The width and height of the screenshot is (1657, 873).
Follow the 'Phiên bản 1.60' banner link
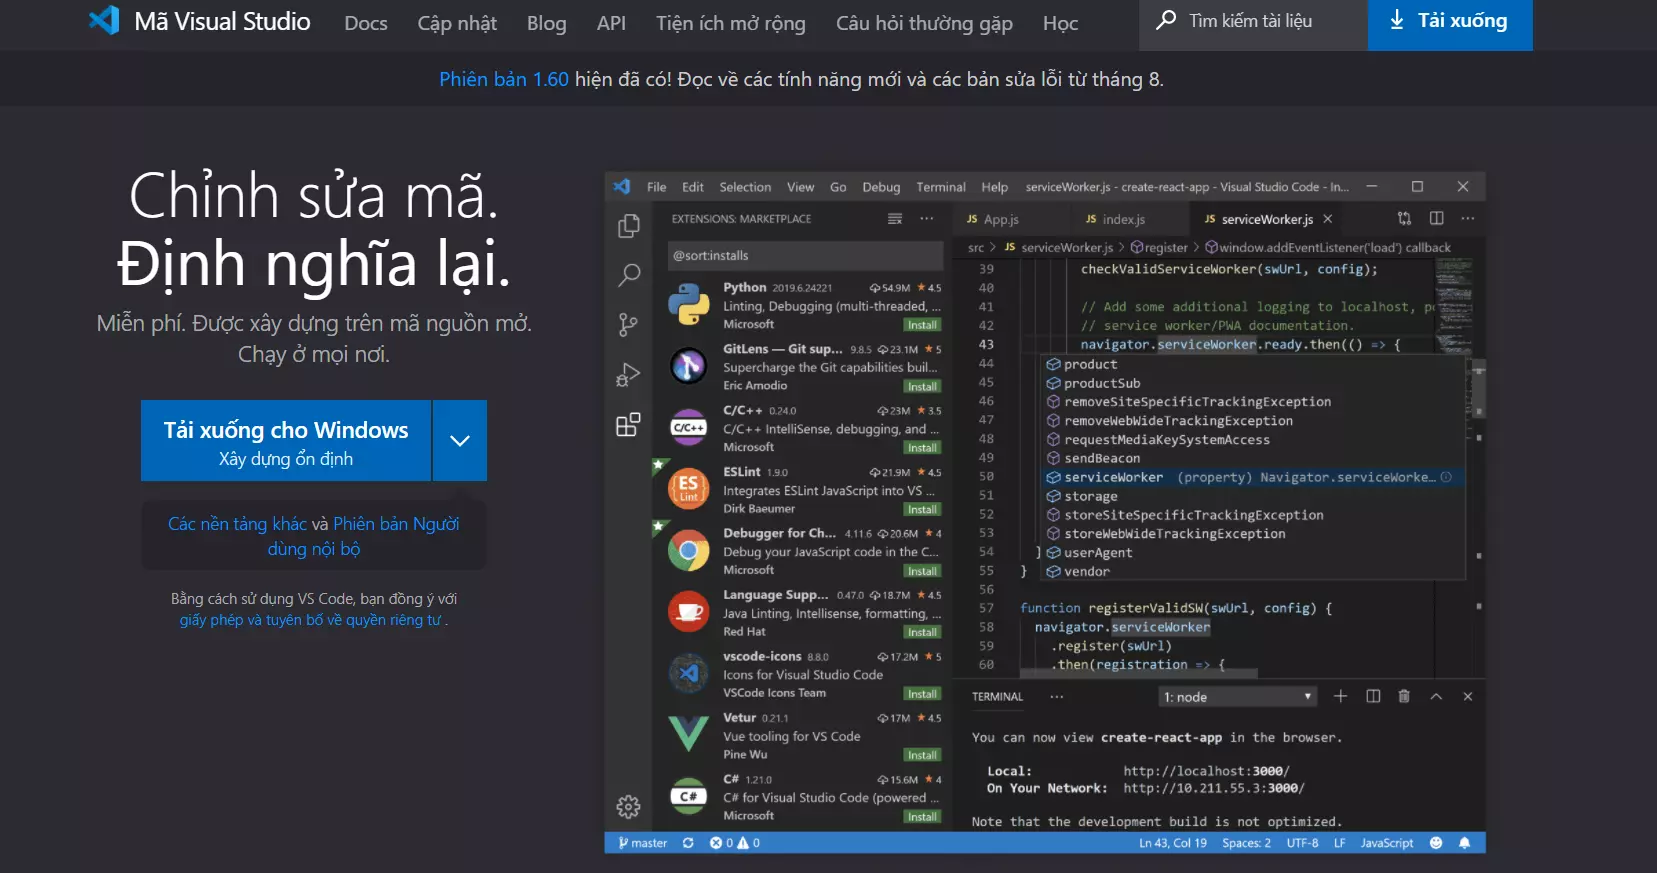[x=504, y=79]
